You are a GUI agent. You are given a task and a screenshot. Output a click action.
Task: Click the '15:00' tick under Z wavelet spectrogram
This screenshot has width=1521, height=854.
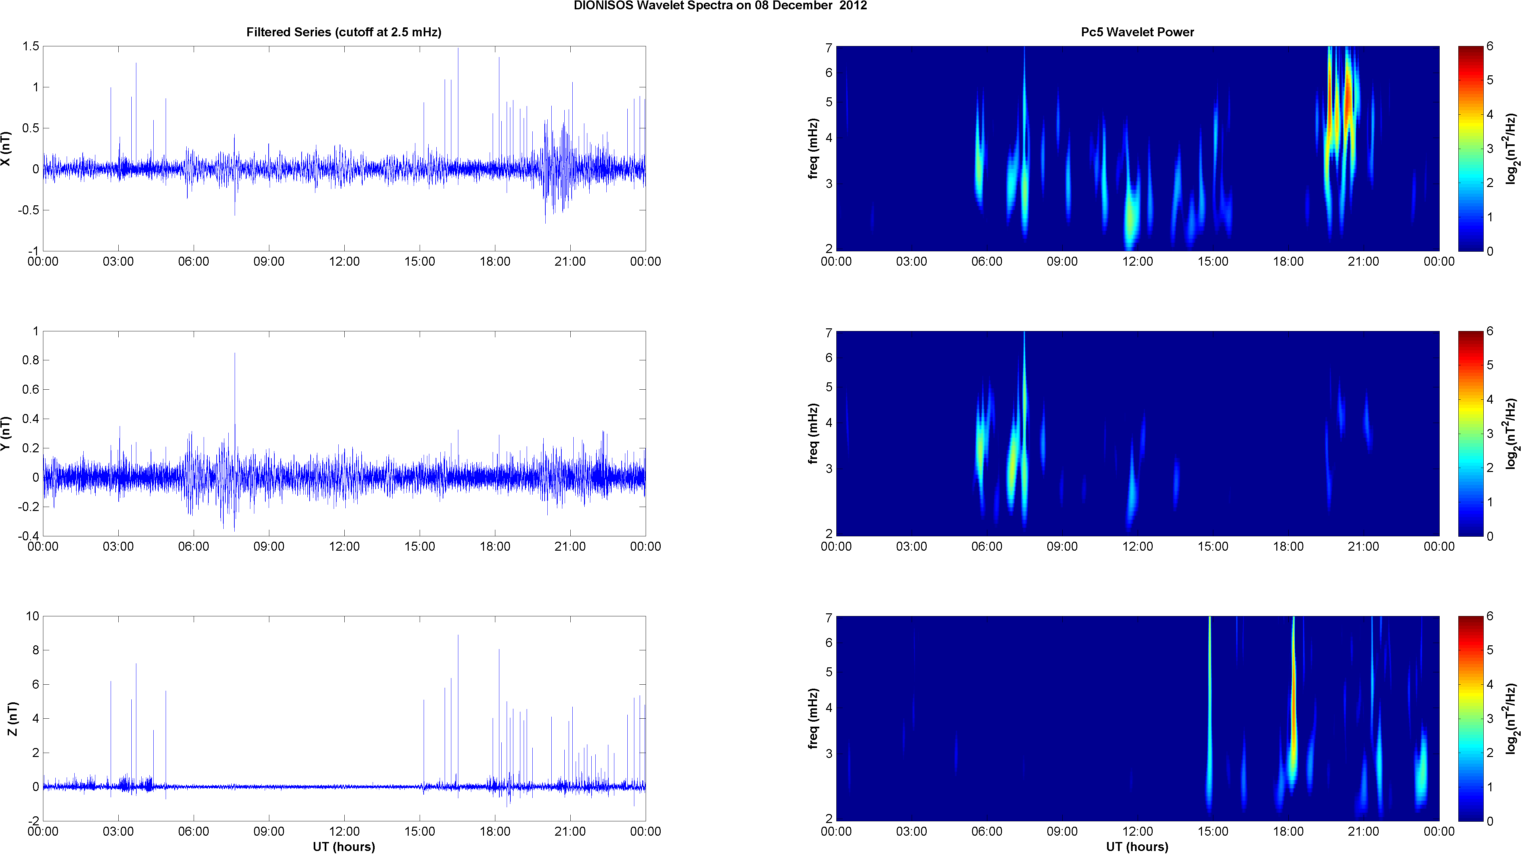tap(1213, 832)
